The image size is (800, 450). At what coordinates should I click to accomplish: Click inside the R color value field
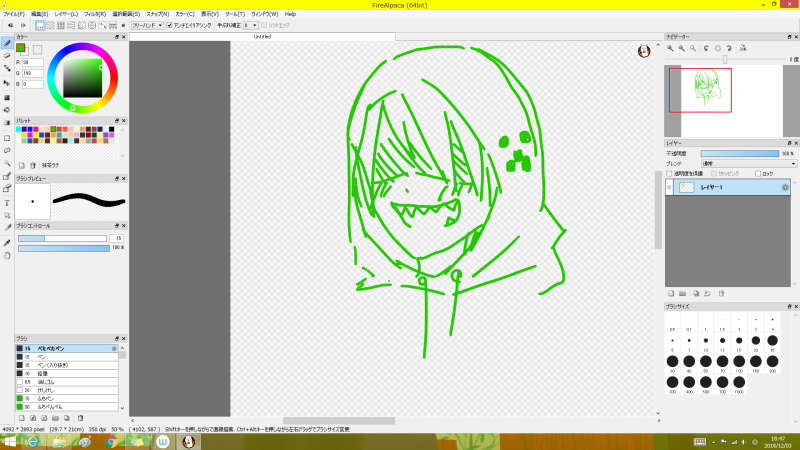click(33, 62)
